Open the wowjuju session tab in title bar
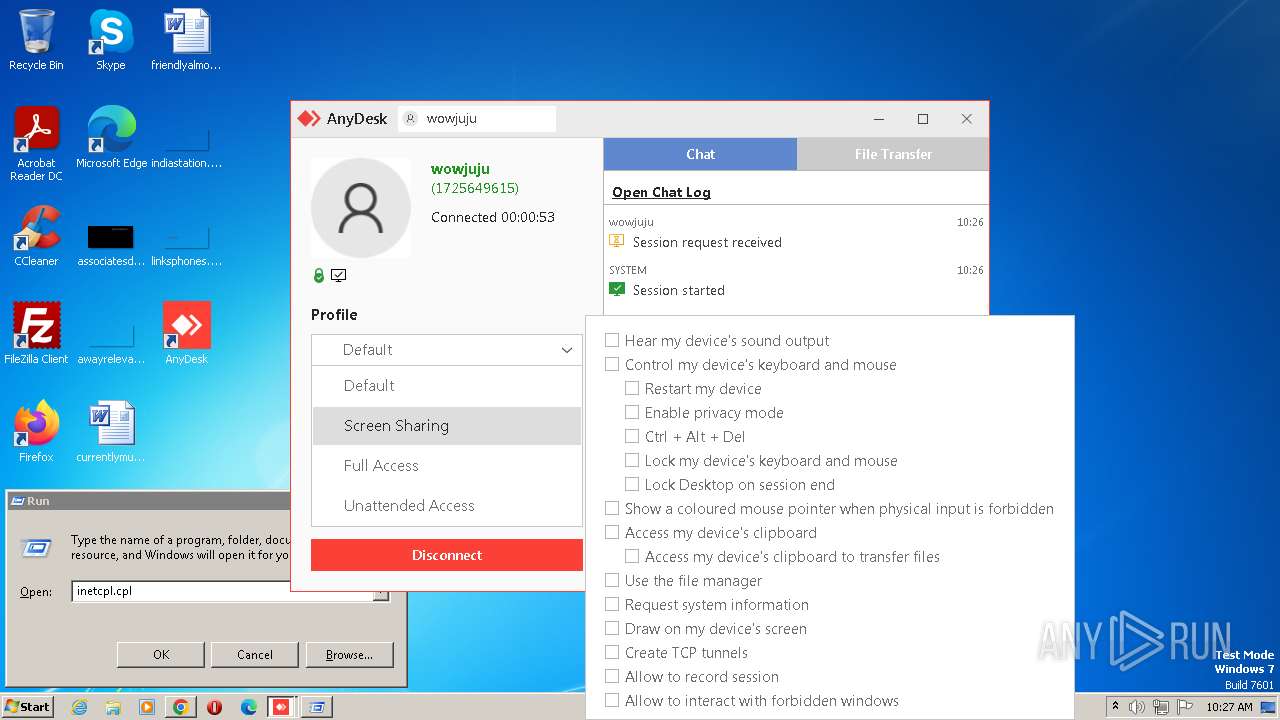This screenshot has height=720, width=1280. 477,119
